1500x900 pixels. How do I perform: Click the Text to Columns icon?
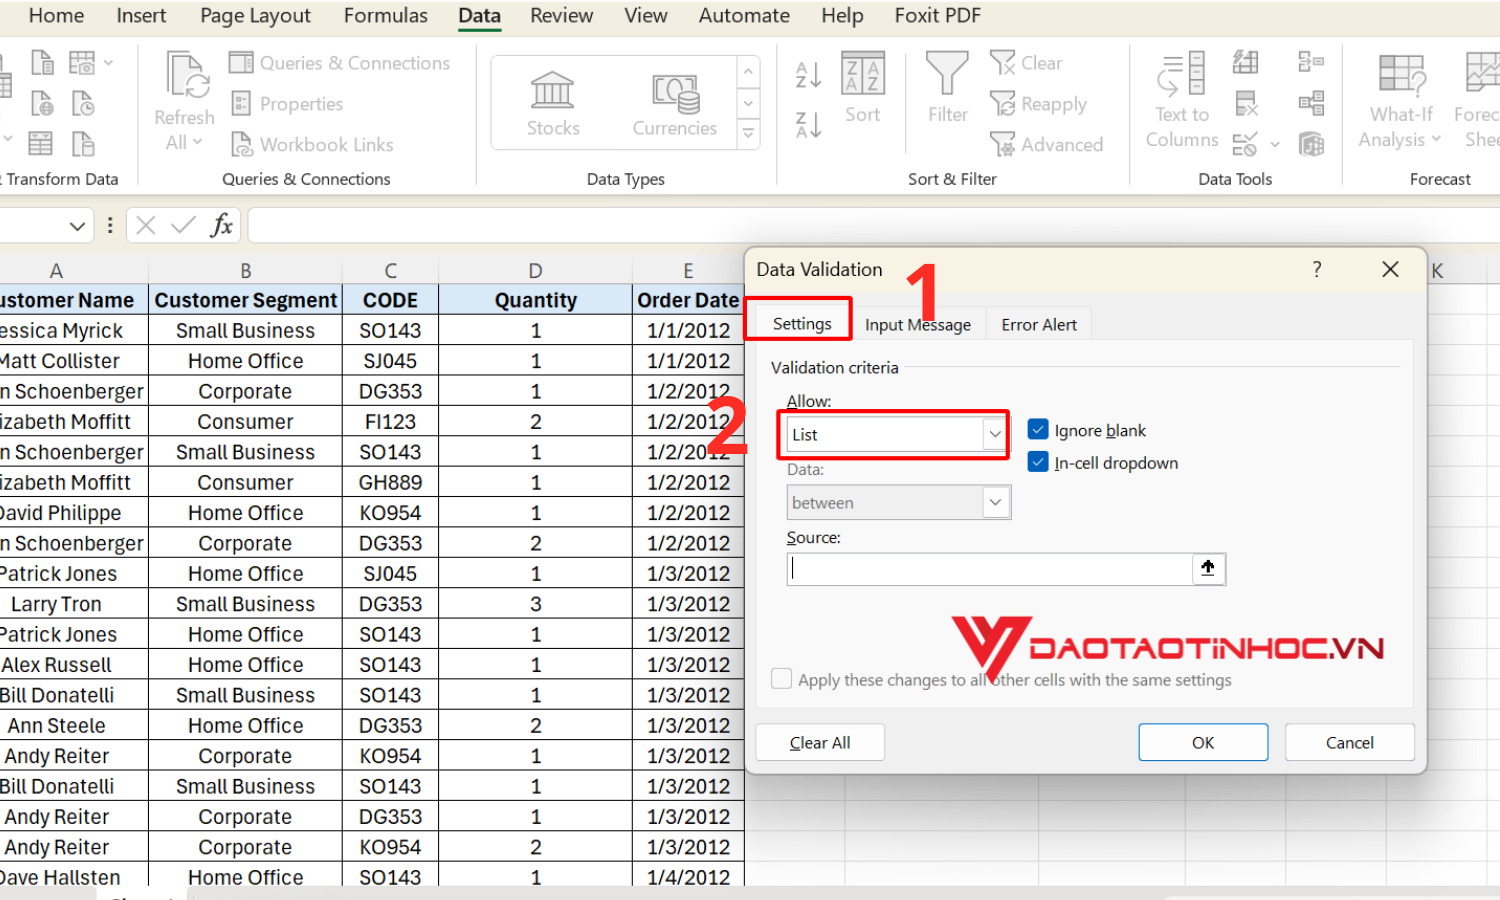pyautogui.click(x=1181, y=76)
